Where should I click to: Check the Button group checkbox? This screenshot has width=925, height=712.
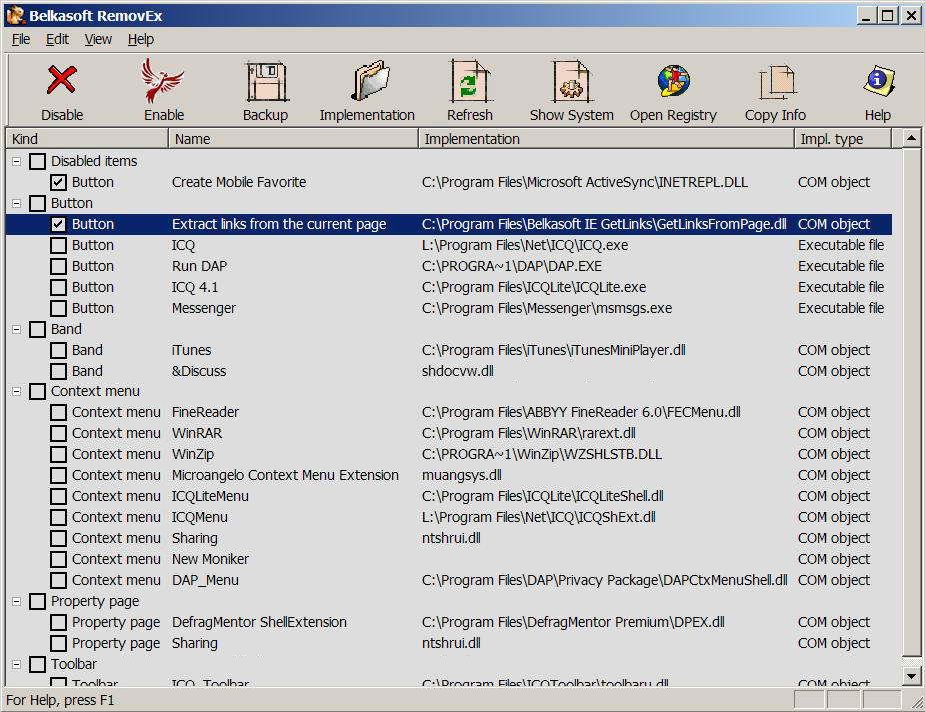pos(37,204)
